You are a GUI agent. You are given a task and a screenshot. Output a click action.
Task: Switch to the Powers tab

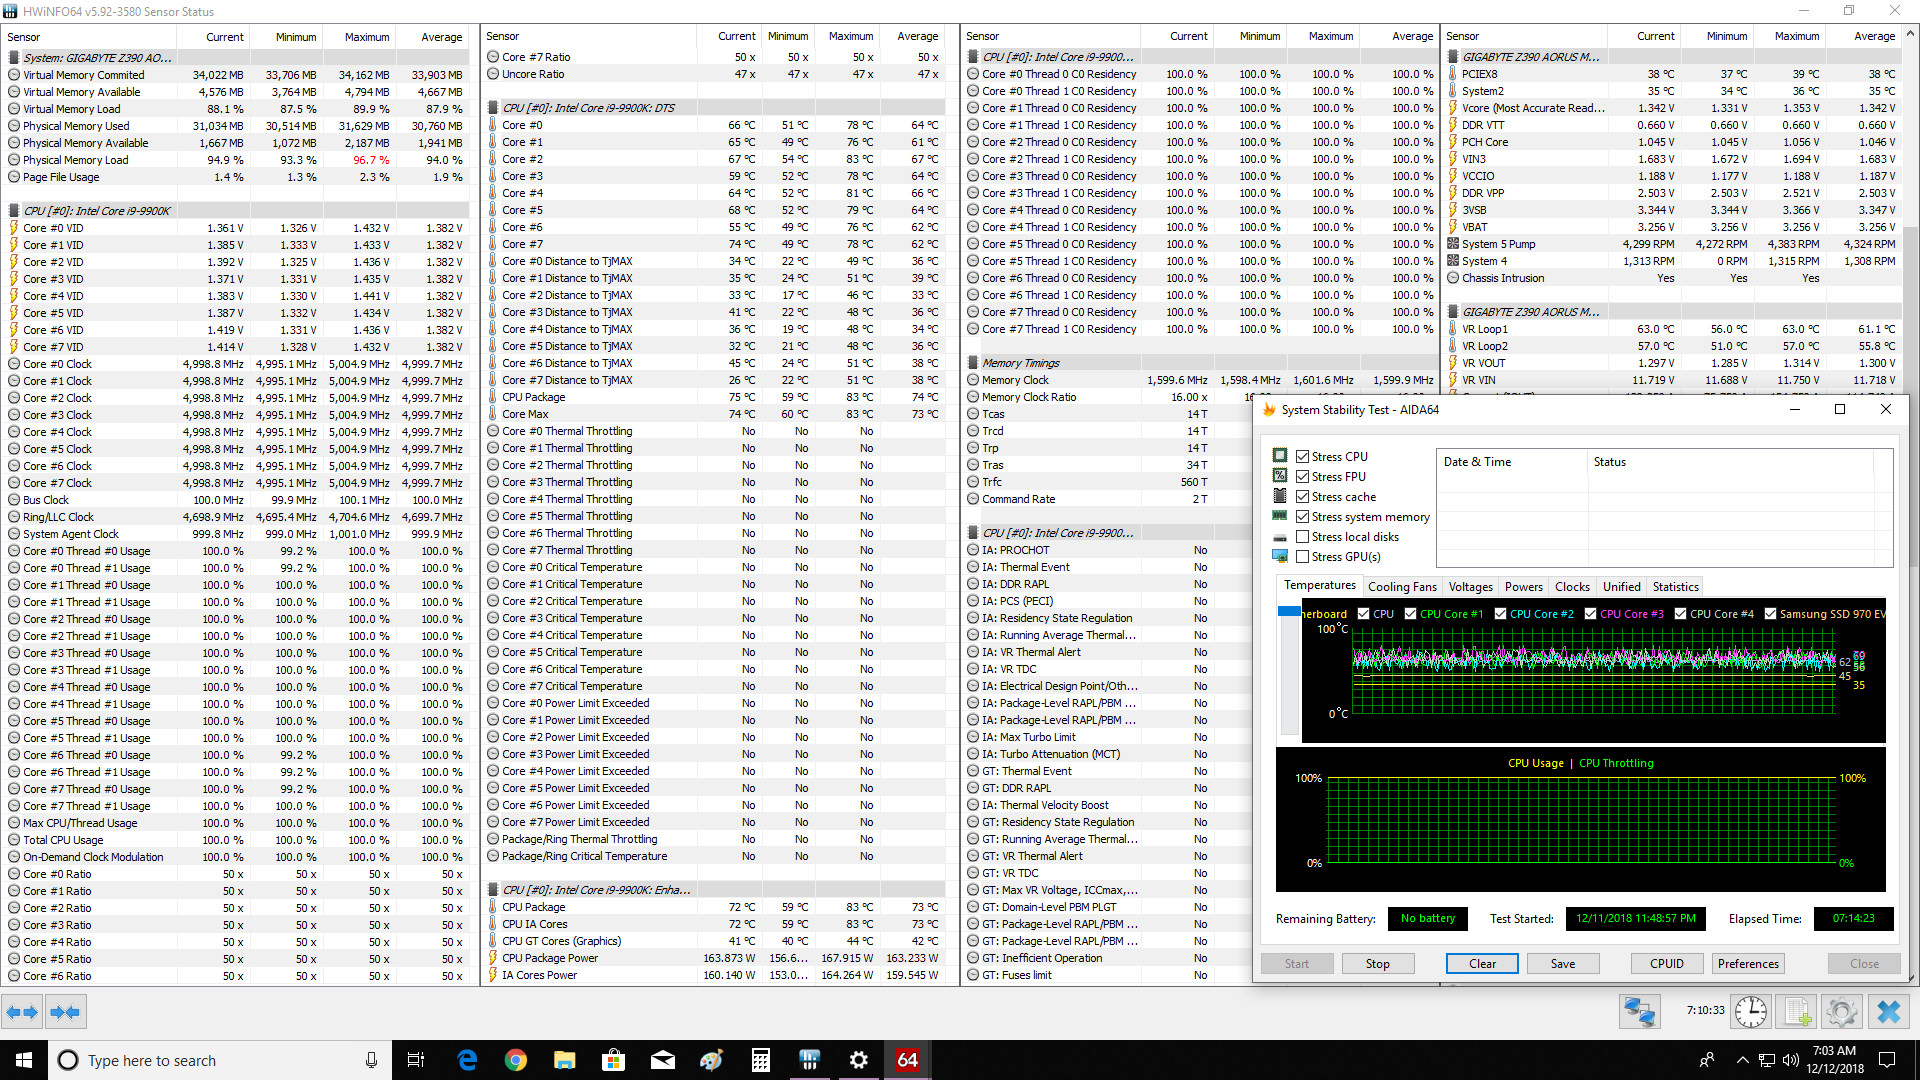[1523, 587]
